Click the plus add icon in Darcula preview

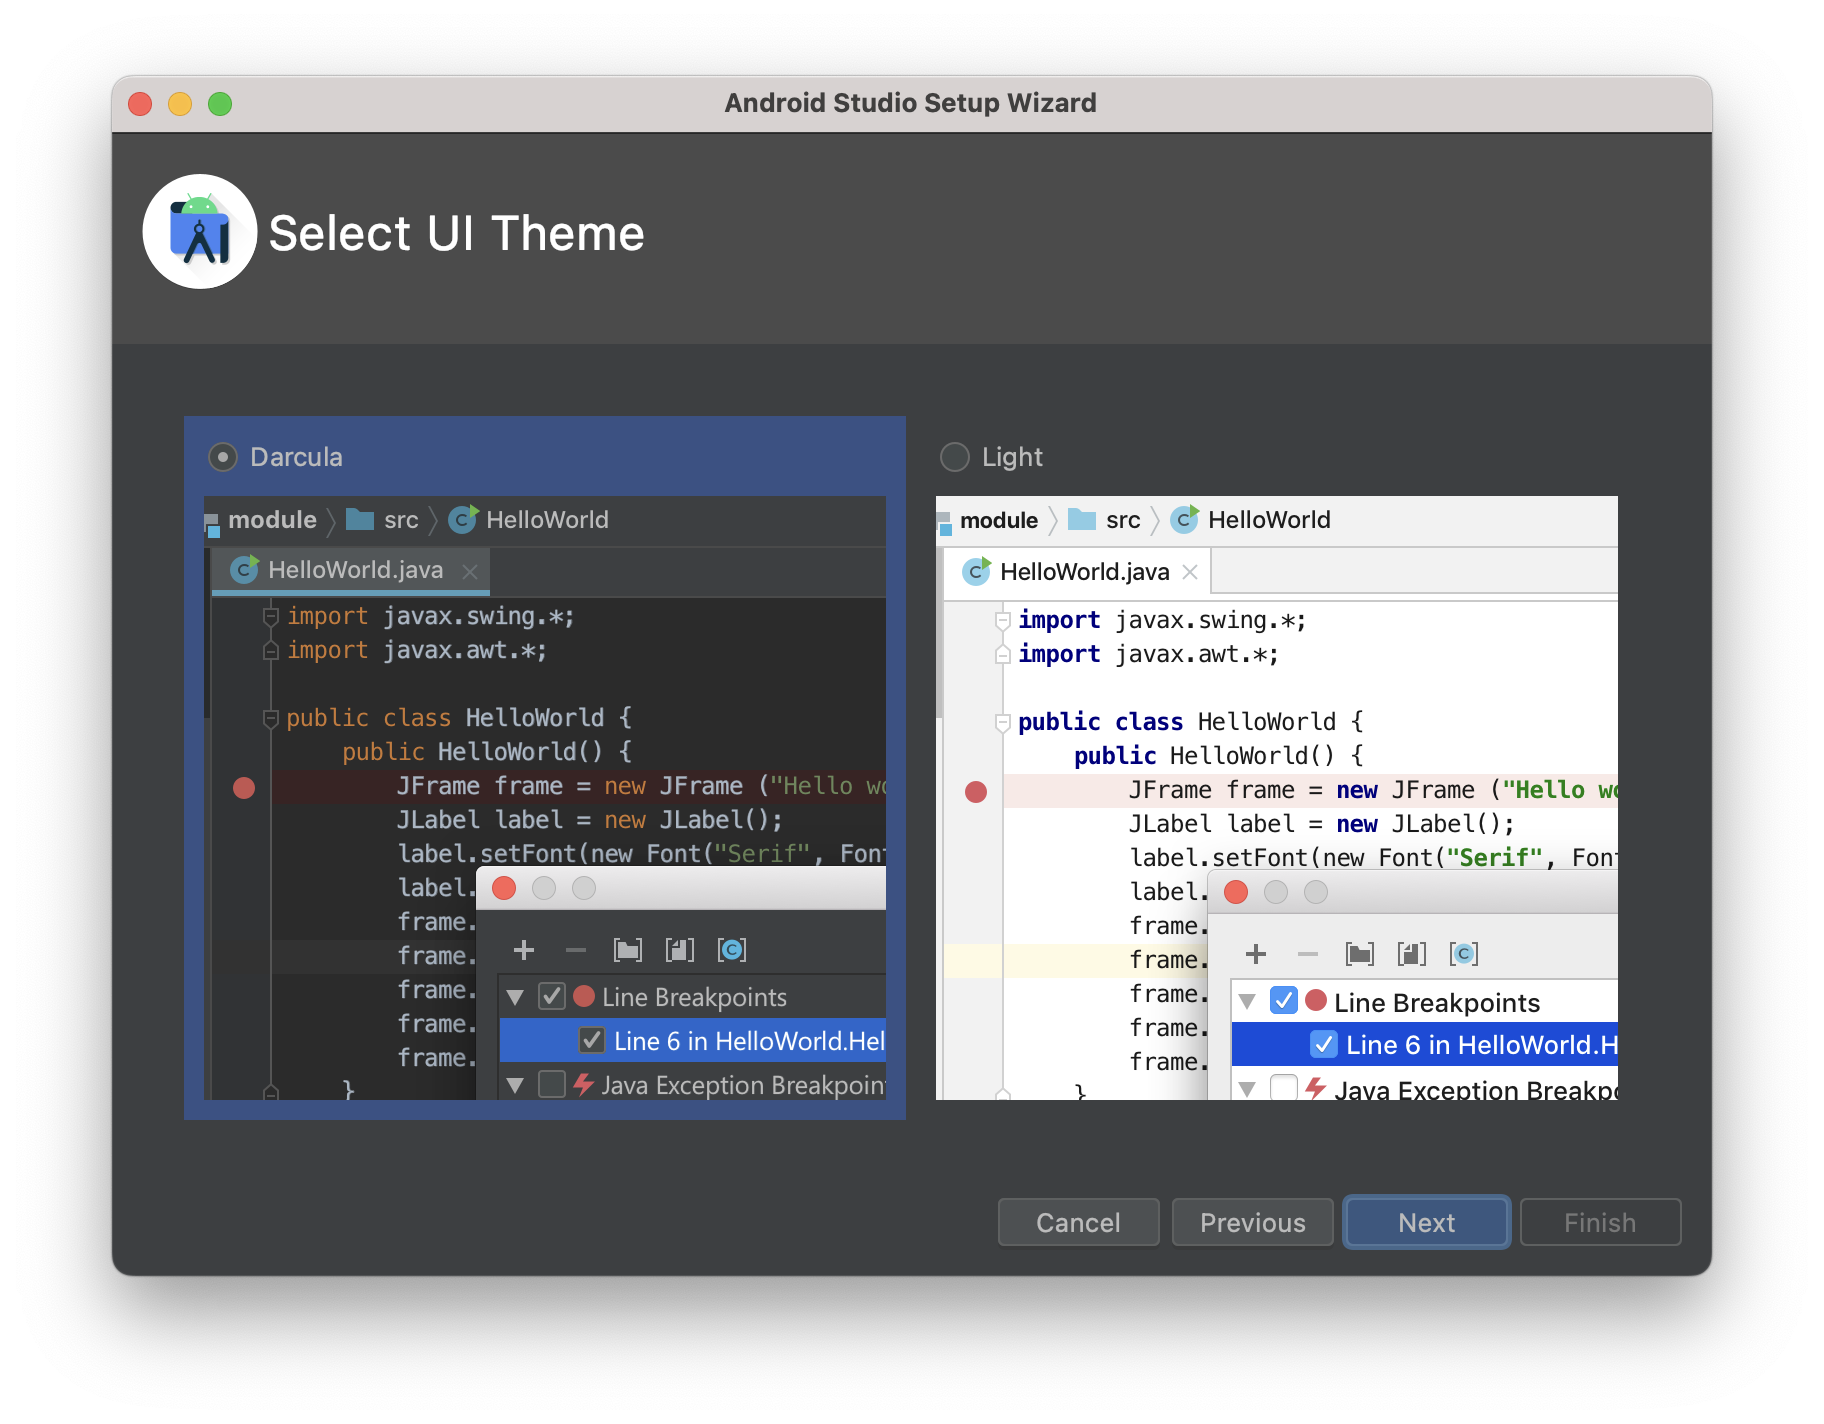tap(524, 950)
